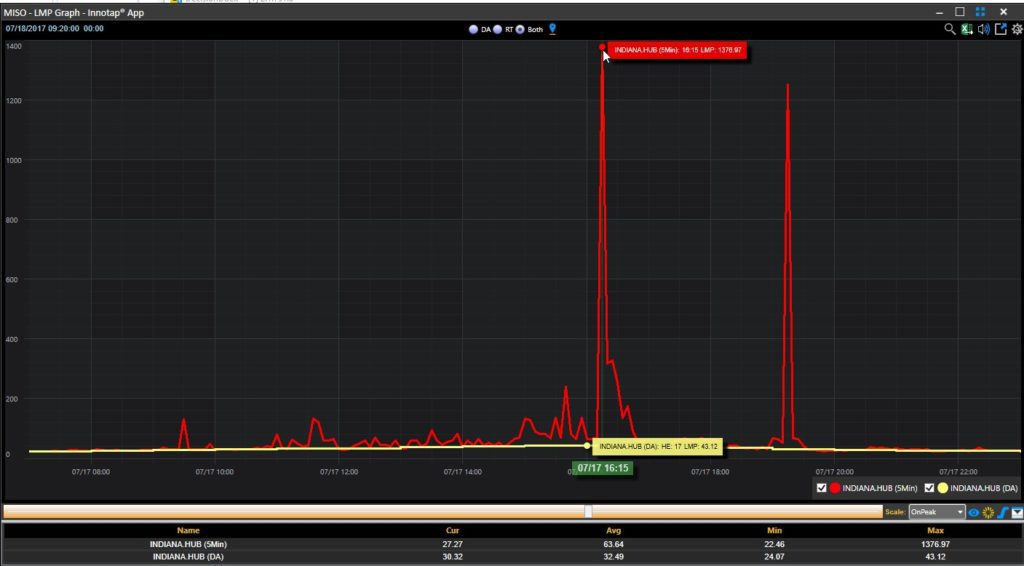Export graph data to Excel
The image size is (1024, 566).
[x=967, y=29]
